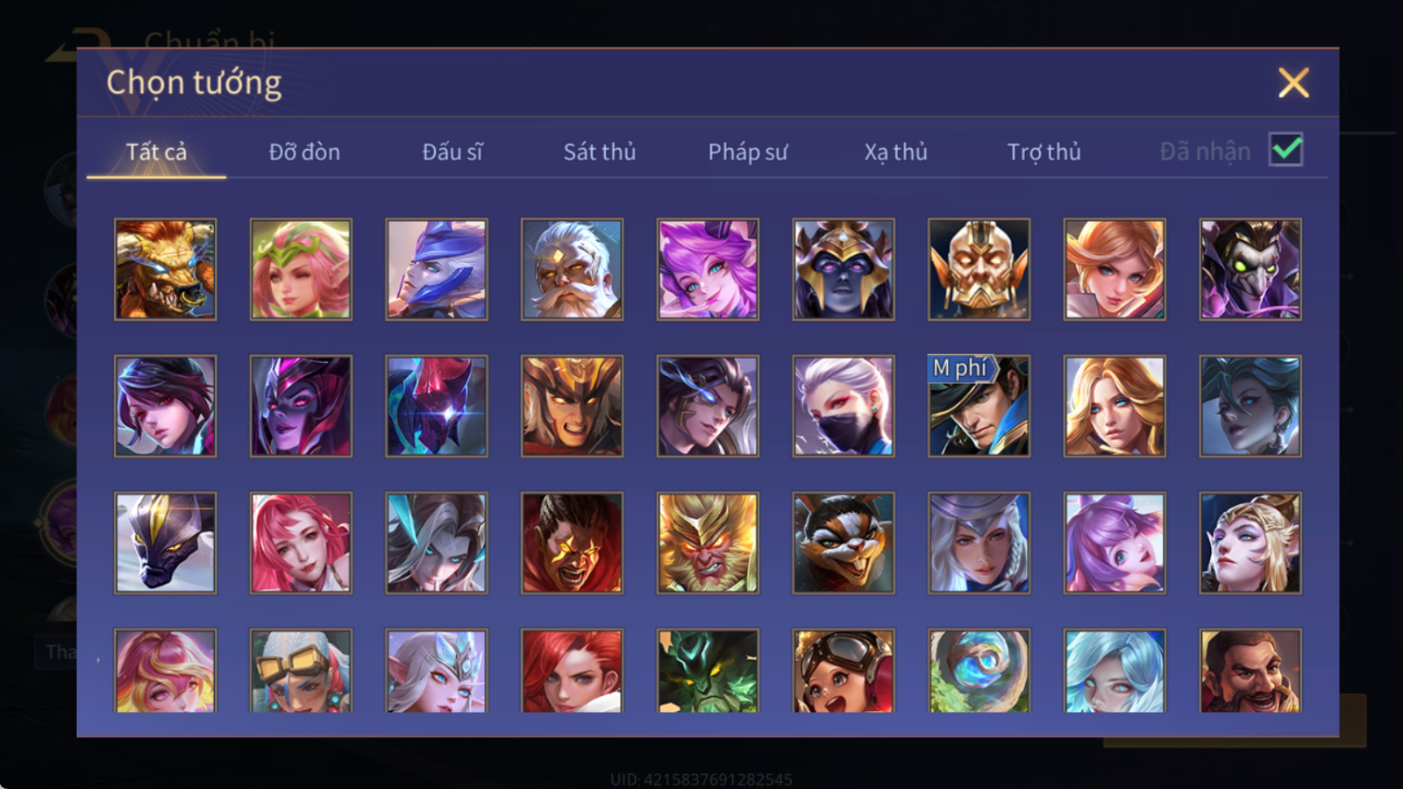Filter heroes by Pháp sư tab
The height and width of the screenshot is (789, 1403).
tap(748, 152)
